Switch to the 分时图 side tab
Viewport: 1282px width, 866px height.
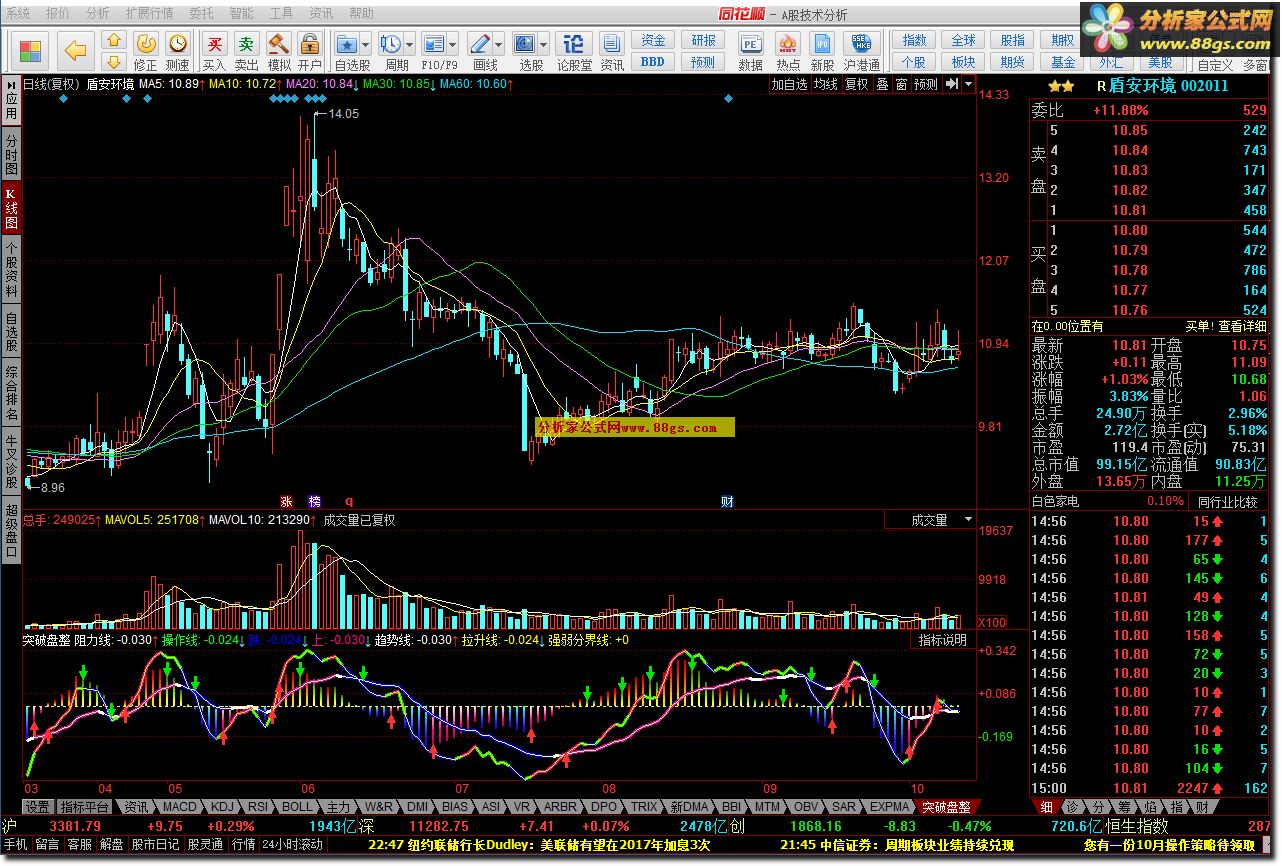(x=11, y=152)
